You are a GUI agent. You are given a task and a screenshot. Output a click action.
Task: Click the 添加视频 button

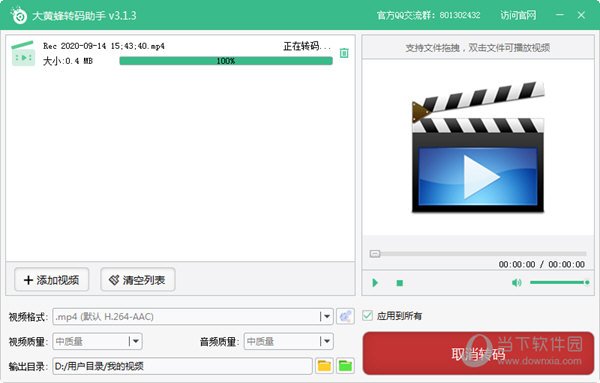[52, 280]
